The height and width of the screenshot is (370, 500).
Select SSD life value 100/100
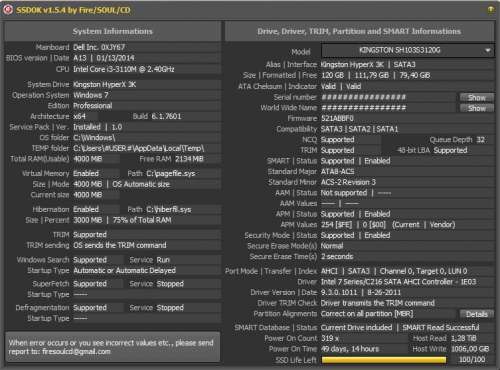coord(472,360)
